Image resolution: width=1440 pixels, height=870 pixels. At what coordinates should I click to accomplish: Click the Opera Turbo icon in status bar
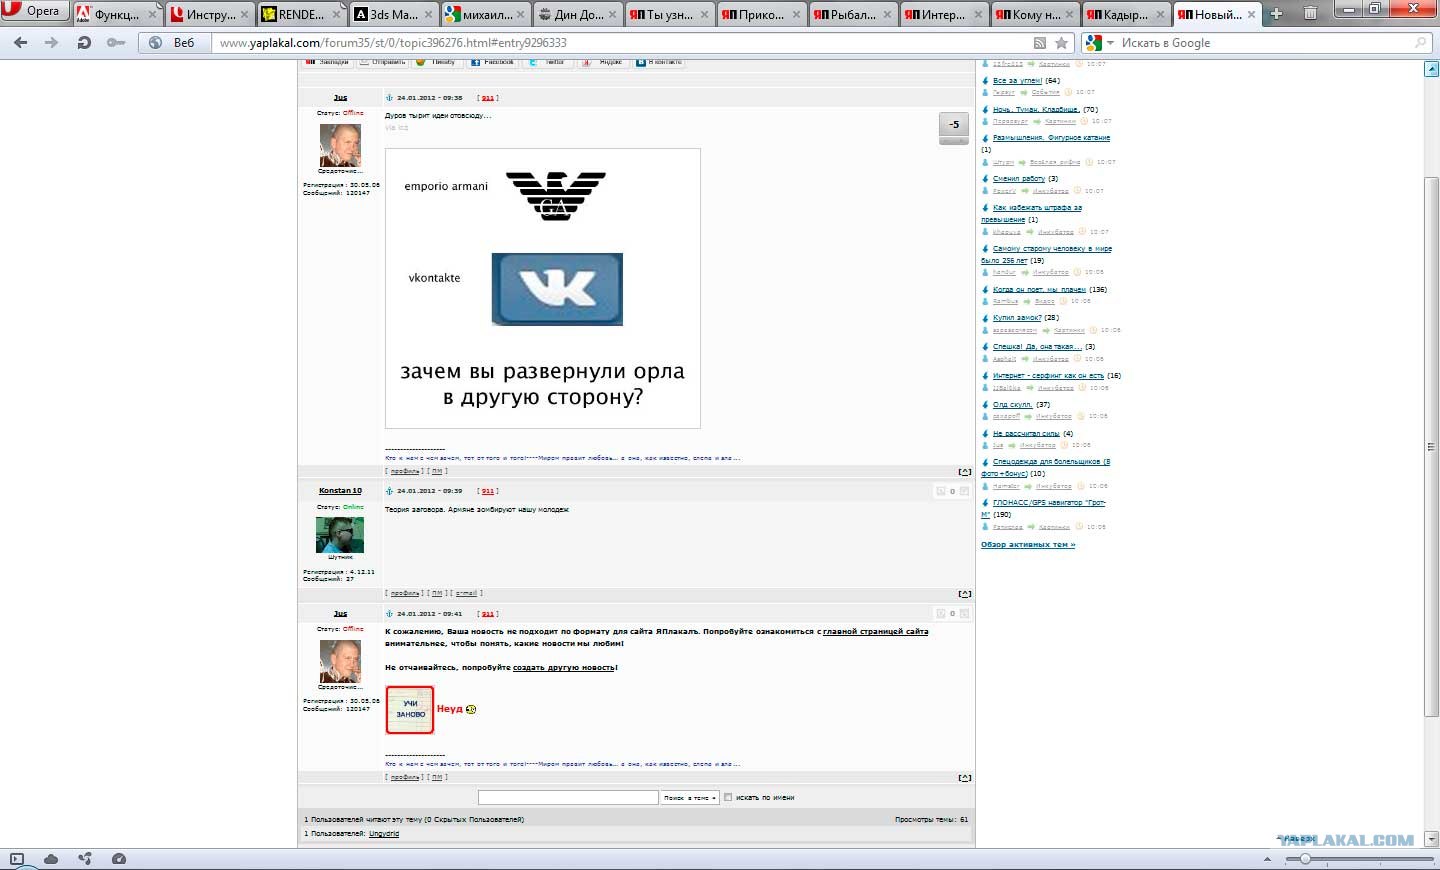tap(119, 859)
